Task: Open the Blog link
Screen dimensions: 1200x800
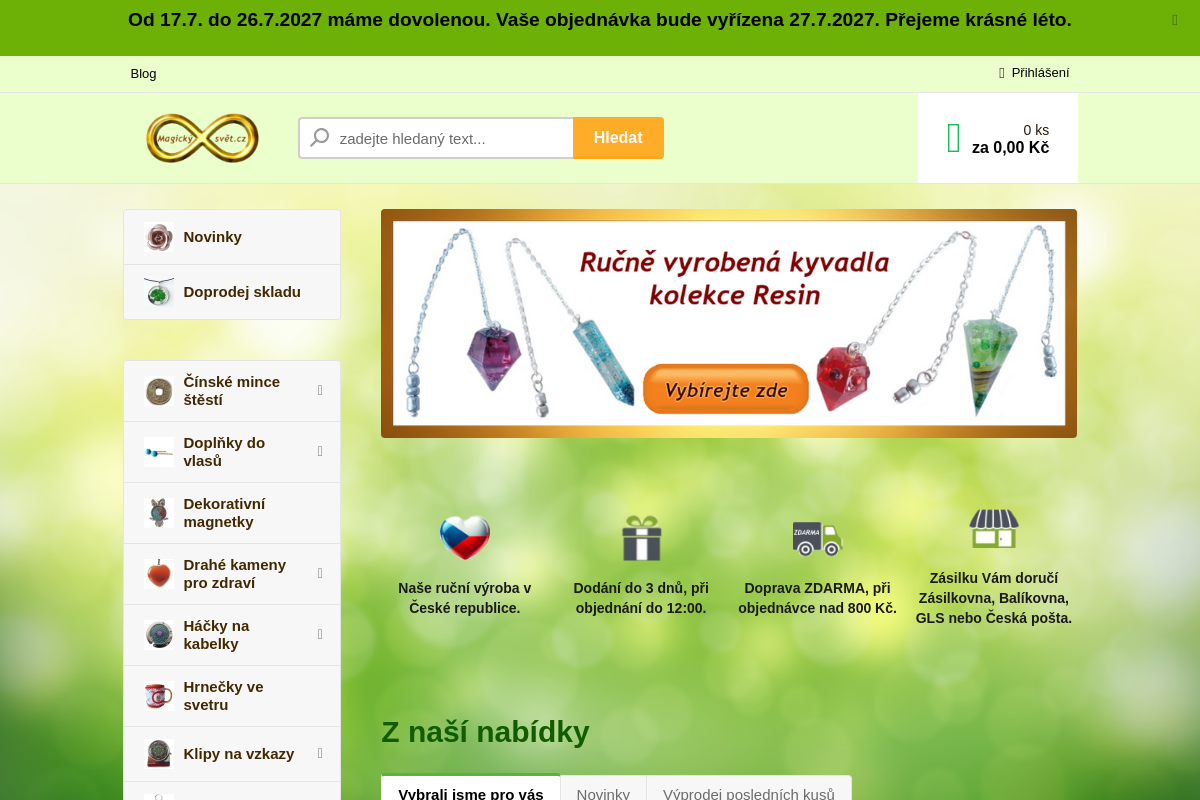Action: 144,74
